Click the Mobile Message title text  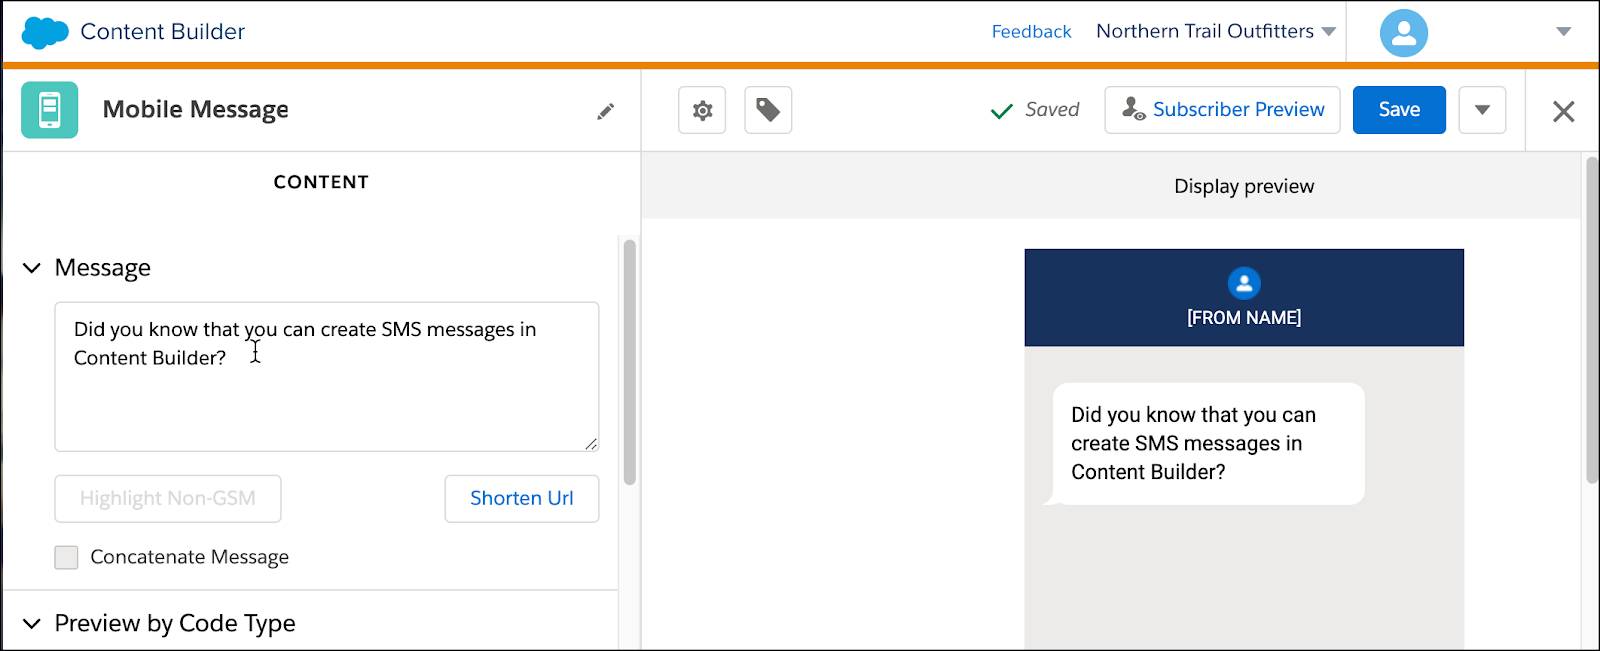196,110
